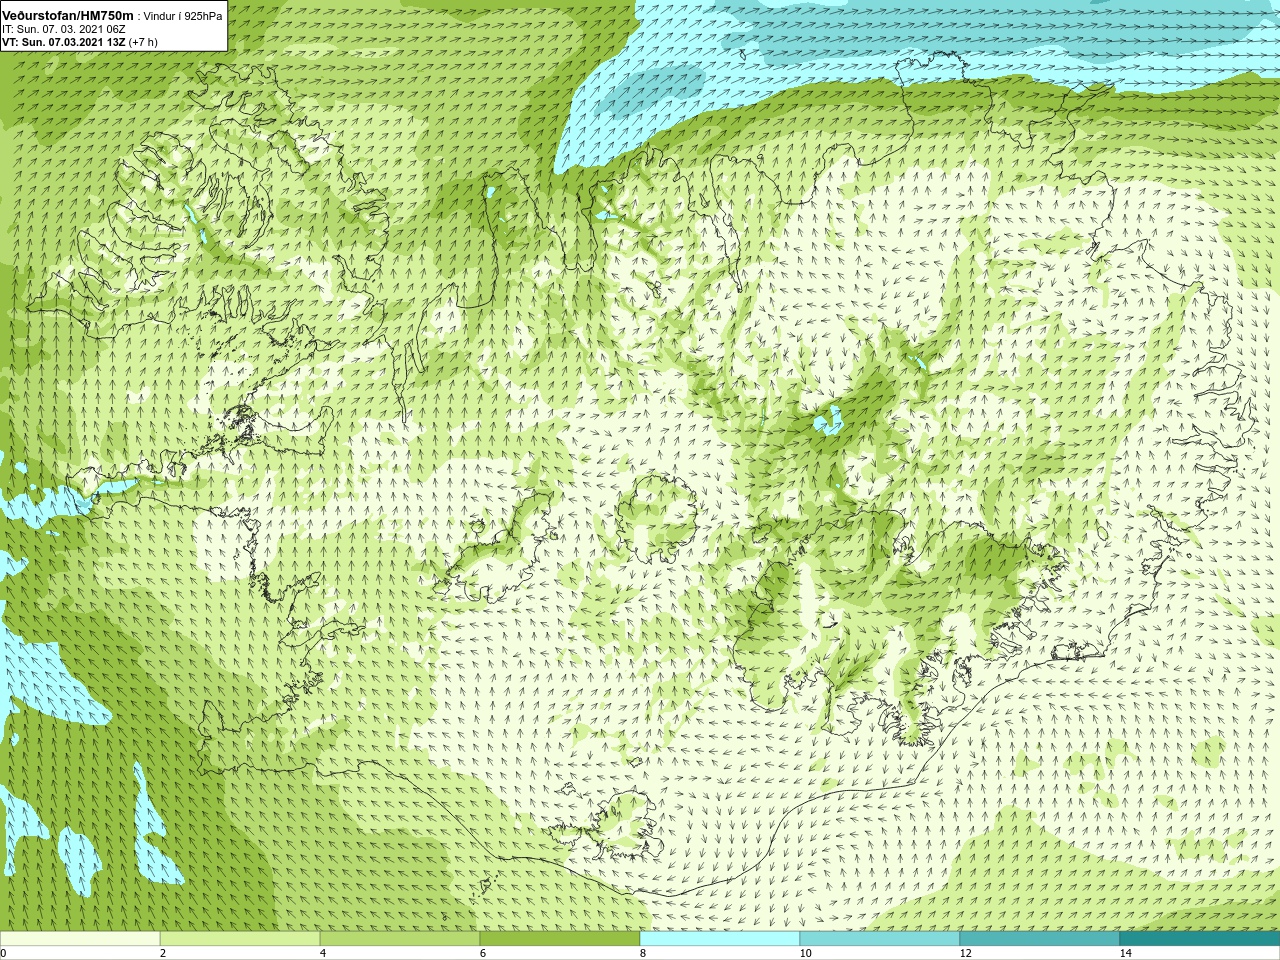Pick the darkest teal legend swatch above 14
Image resolution: width=1280 pixels, height=960 pixels.
(1200, 939)
